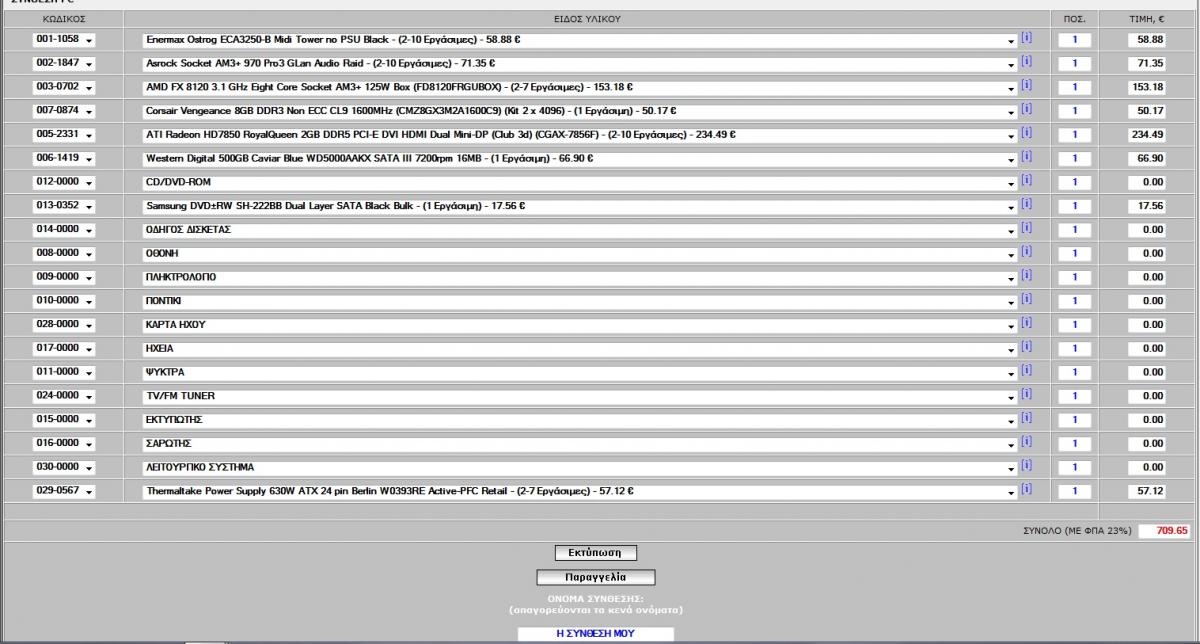1200x644 pixels.
Task: Expand code dropdown 024-0000
Action: tap(64, 396)
